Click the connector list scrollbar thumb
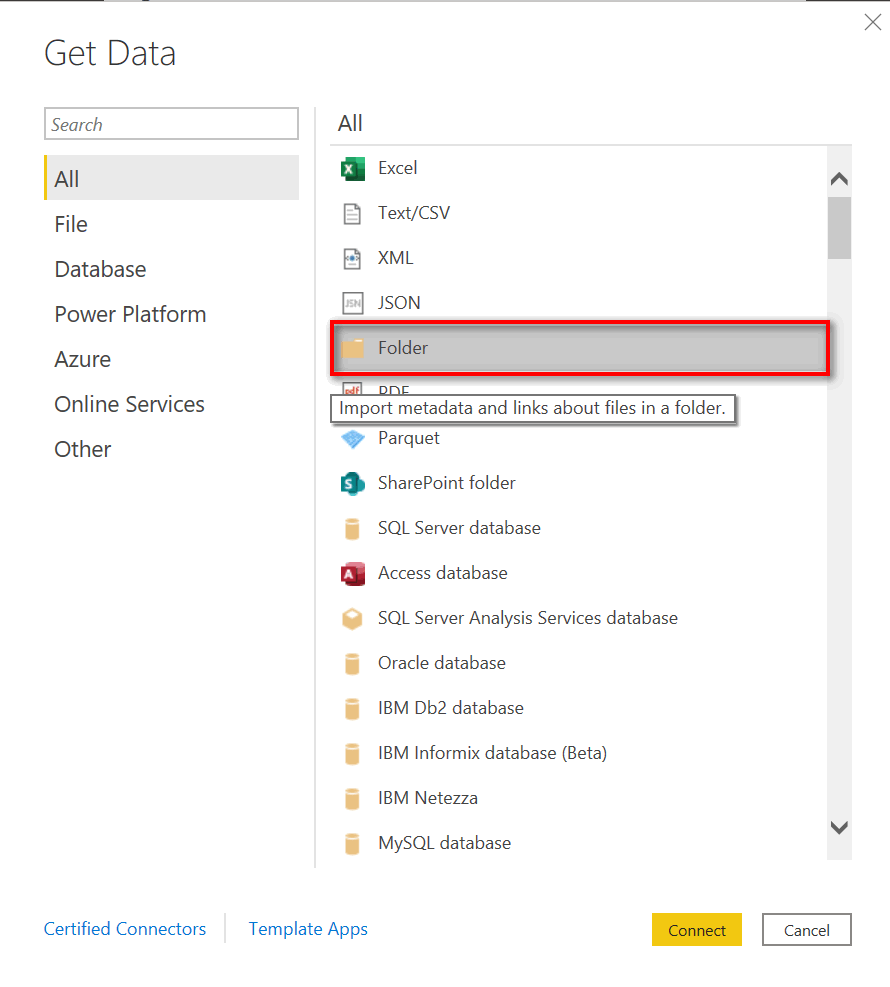This screenshot has width=890, height=987. (839, 228)
